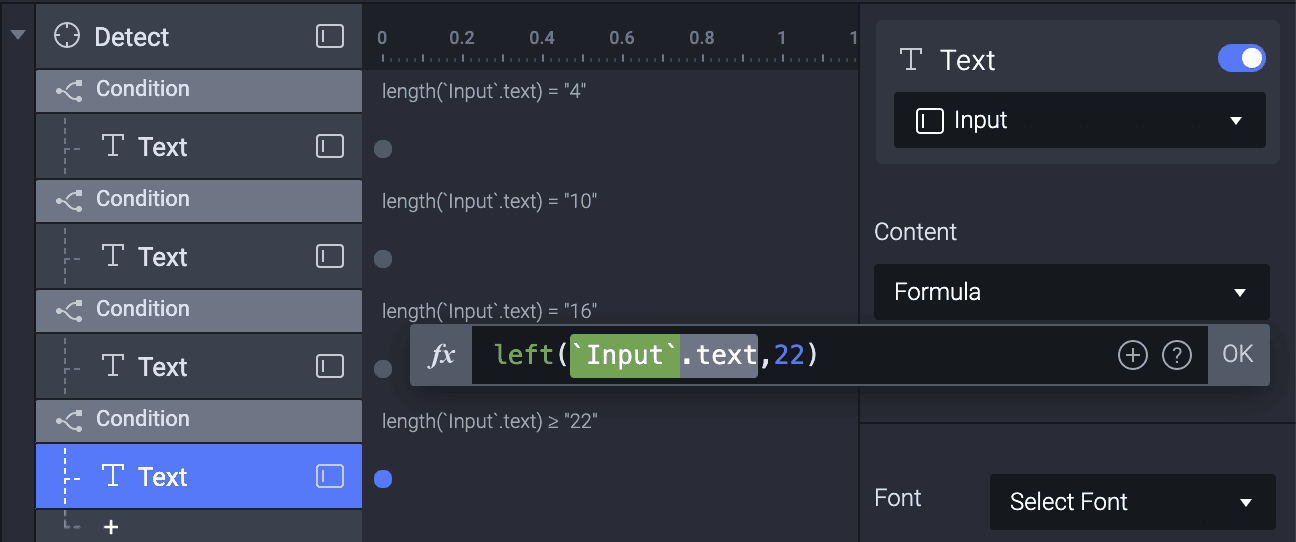1296x542 pixels.
Task: Click the Detect target icon
Action: pyautogui.click(x=67, y=37)
